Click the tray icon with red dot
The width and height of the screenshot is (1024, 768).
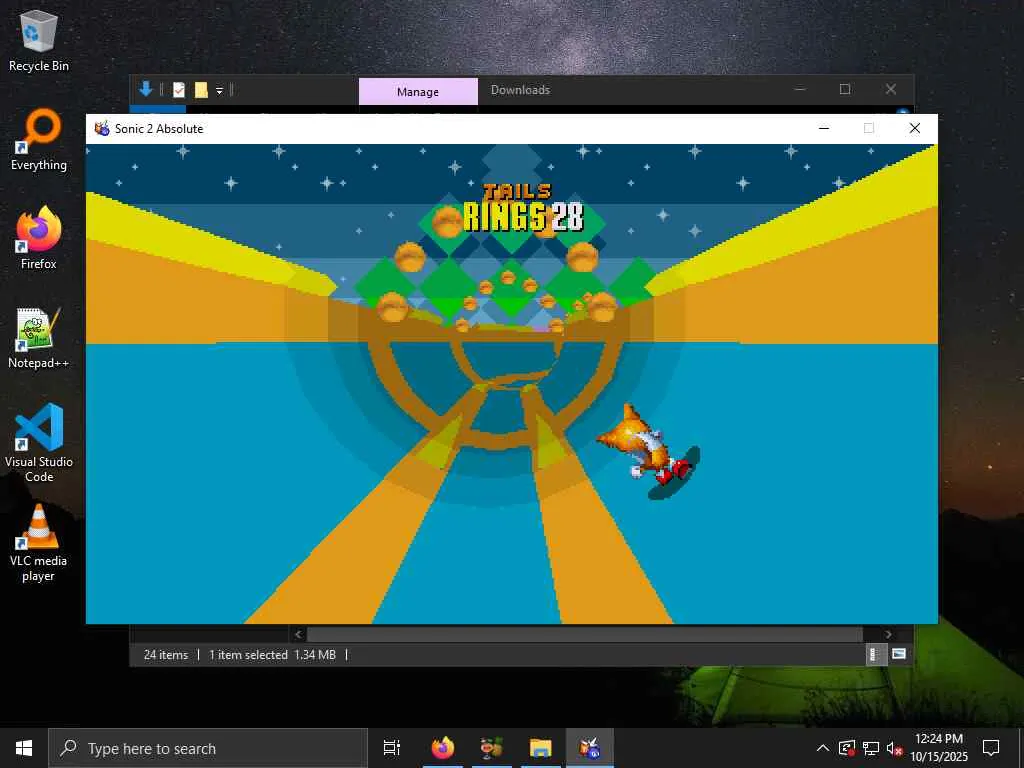(847, 748)
